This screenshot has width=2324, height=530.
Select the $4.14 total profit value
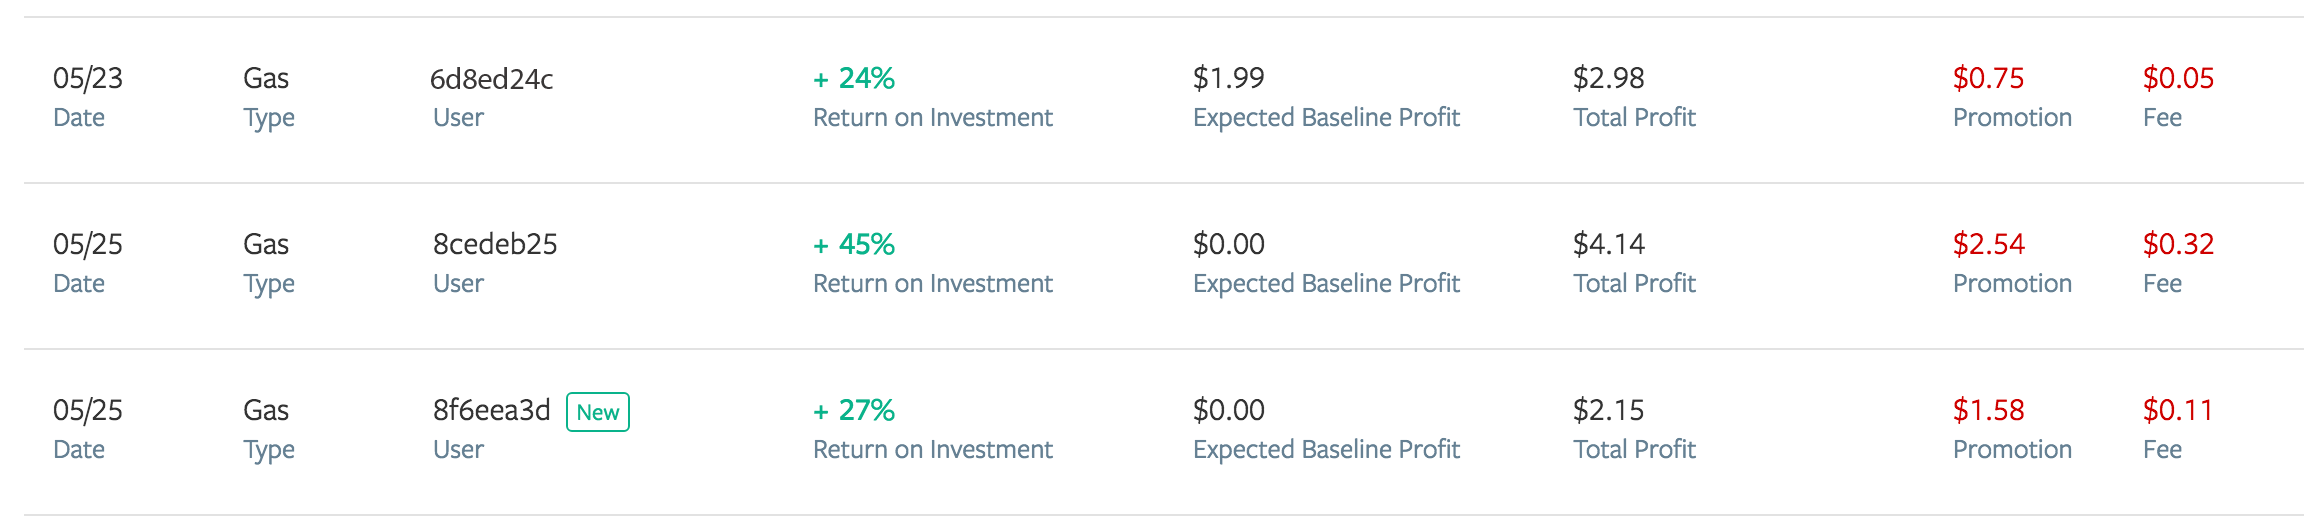pyautogui.click(x=1609, y=244)
